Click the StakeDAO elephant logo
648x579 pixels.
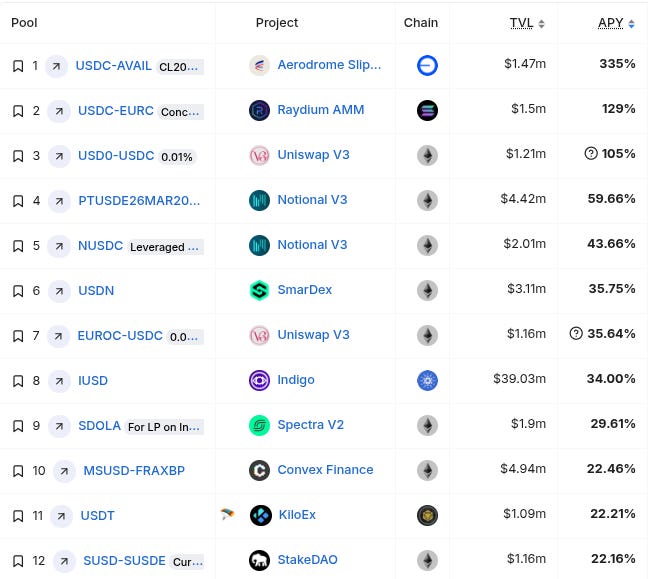pyautogui.click(x=259, y=560)
